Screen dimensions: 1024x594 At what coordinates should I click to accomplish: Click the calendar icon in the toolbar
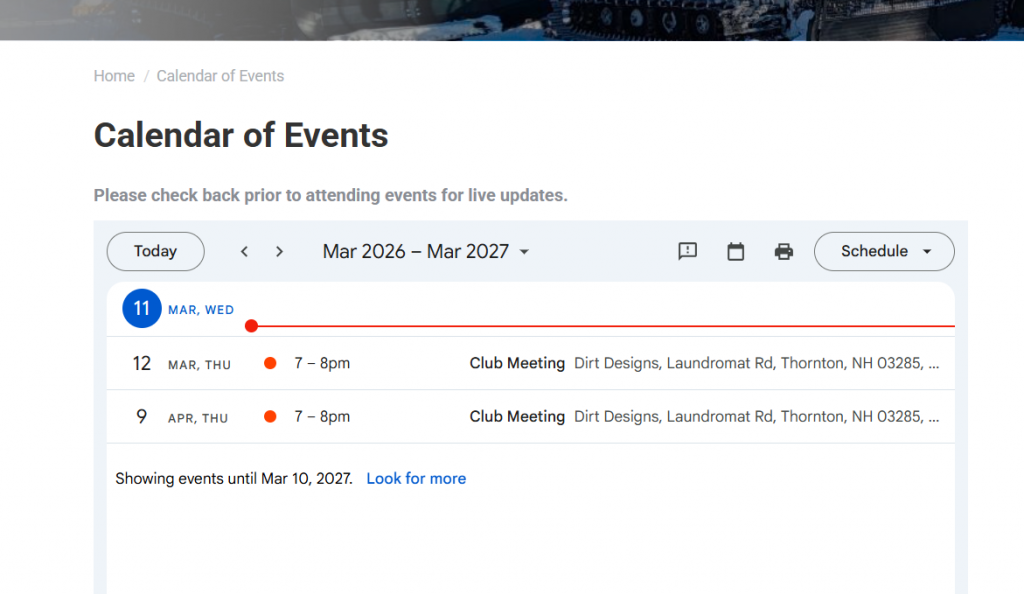click(x=735, y=251)
